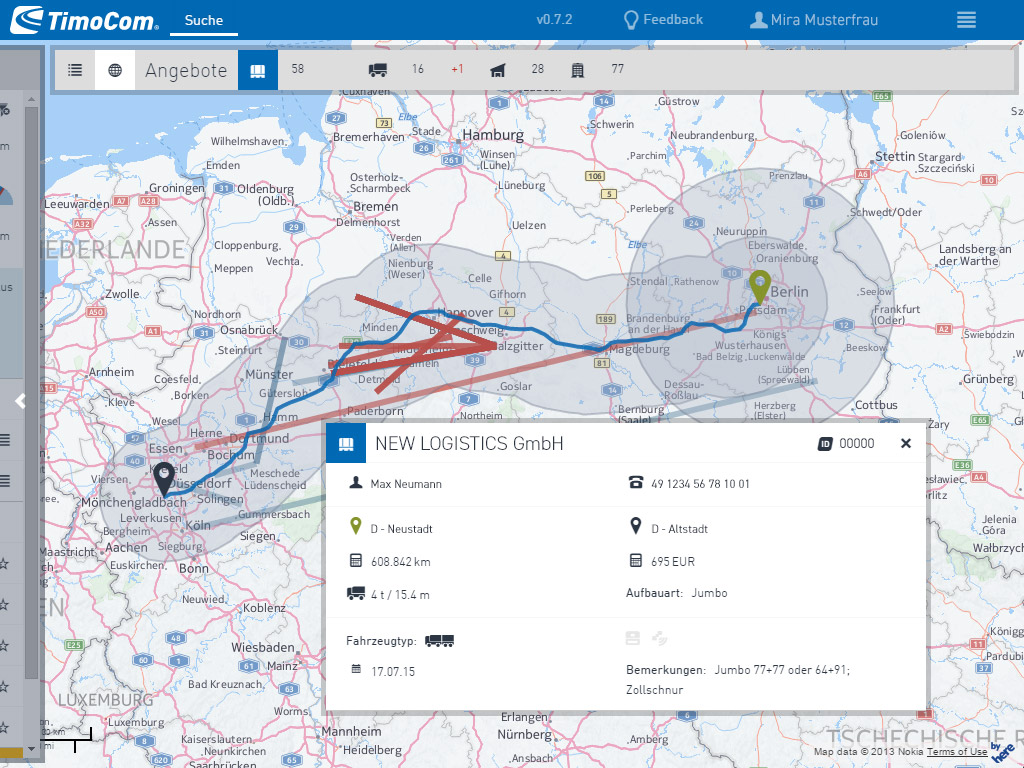1024x768 pixels.
Task: Open the Terms of Use link
Action: coord(957,752)
